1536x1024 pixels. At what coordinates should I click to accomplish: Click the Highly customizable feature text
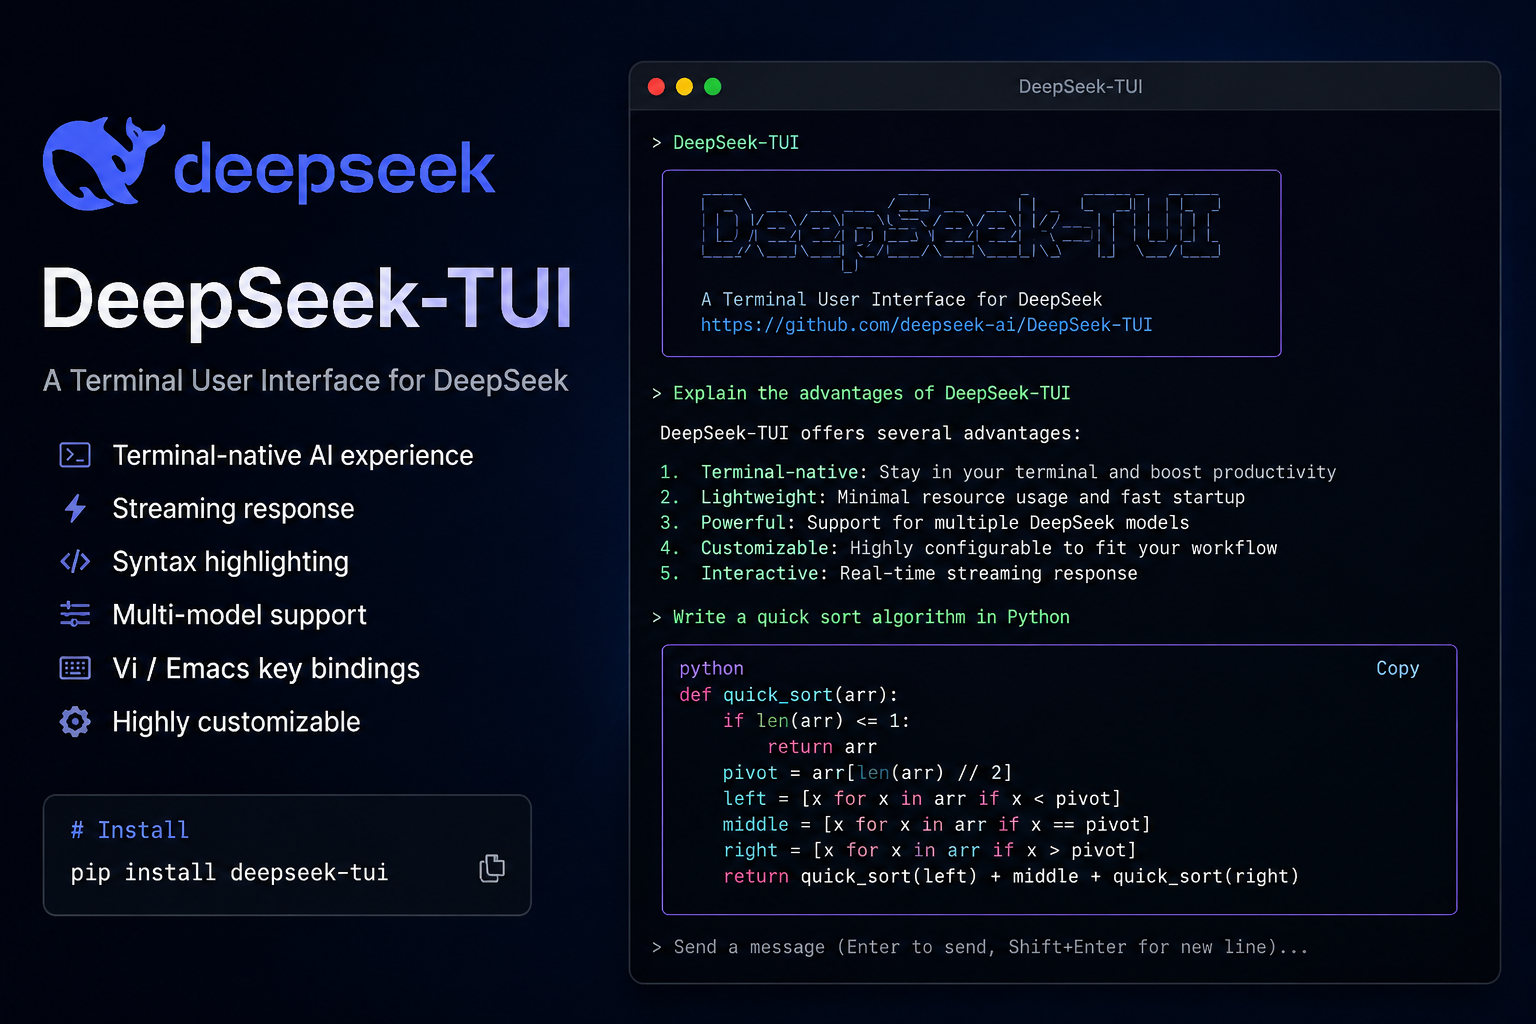coord(236,722)
